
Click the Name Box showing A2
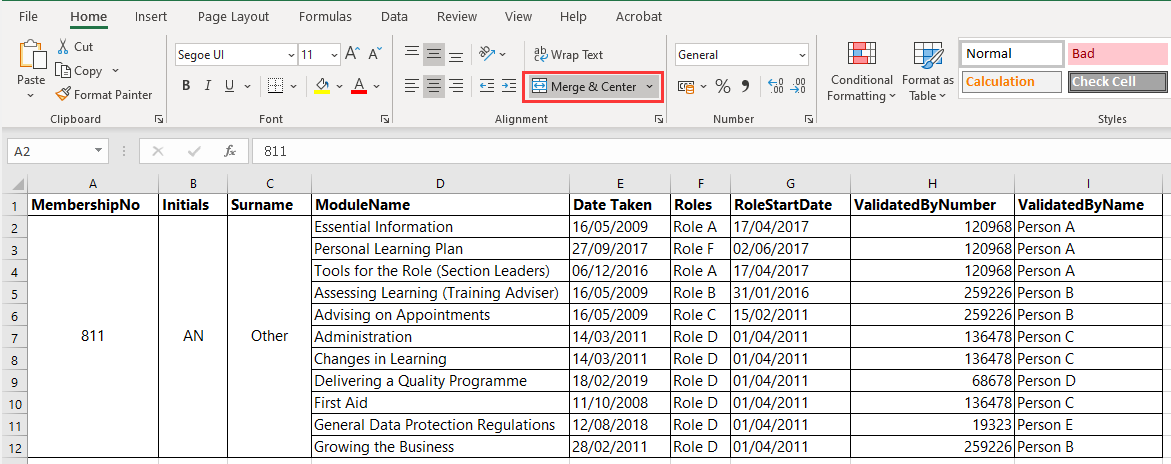[58, 151]
